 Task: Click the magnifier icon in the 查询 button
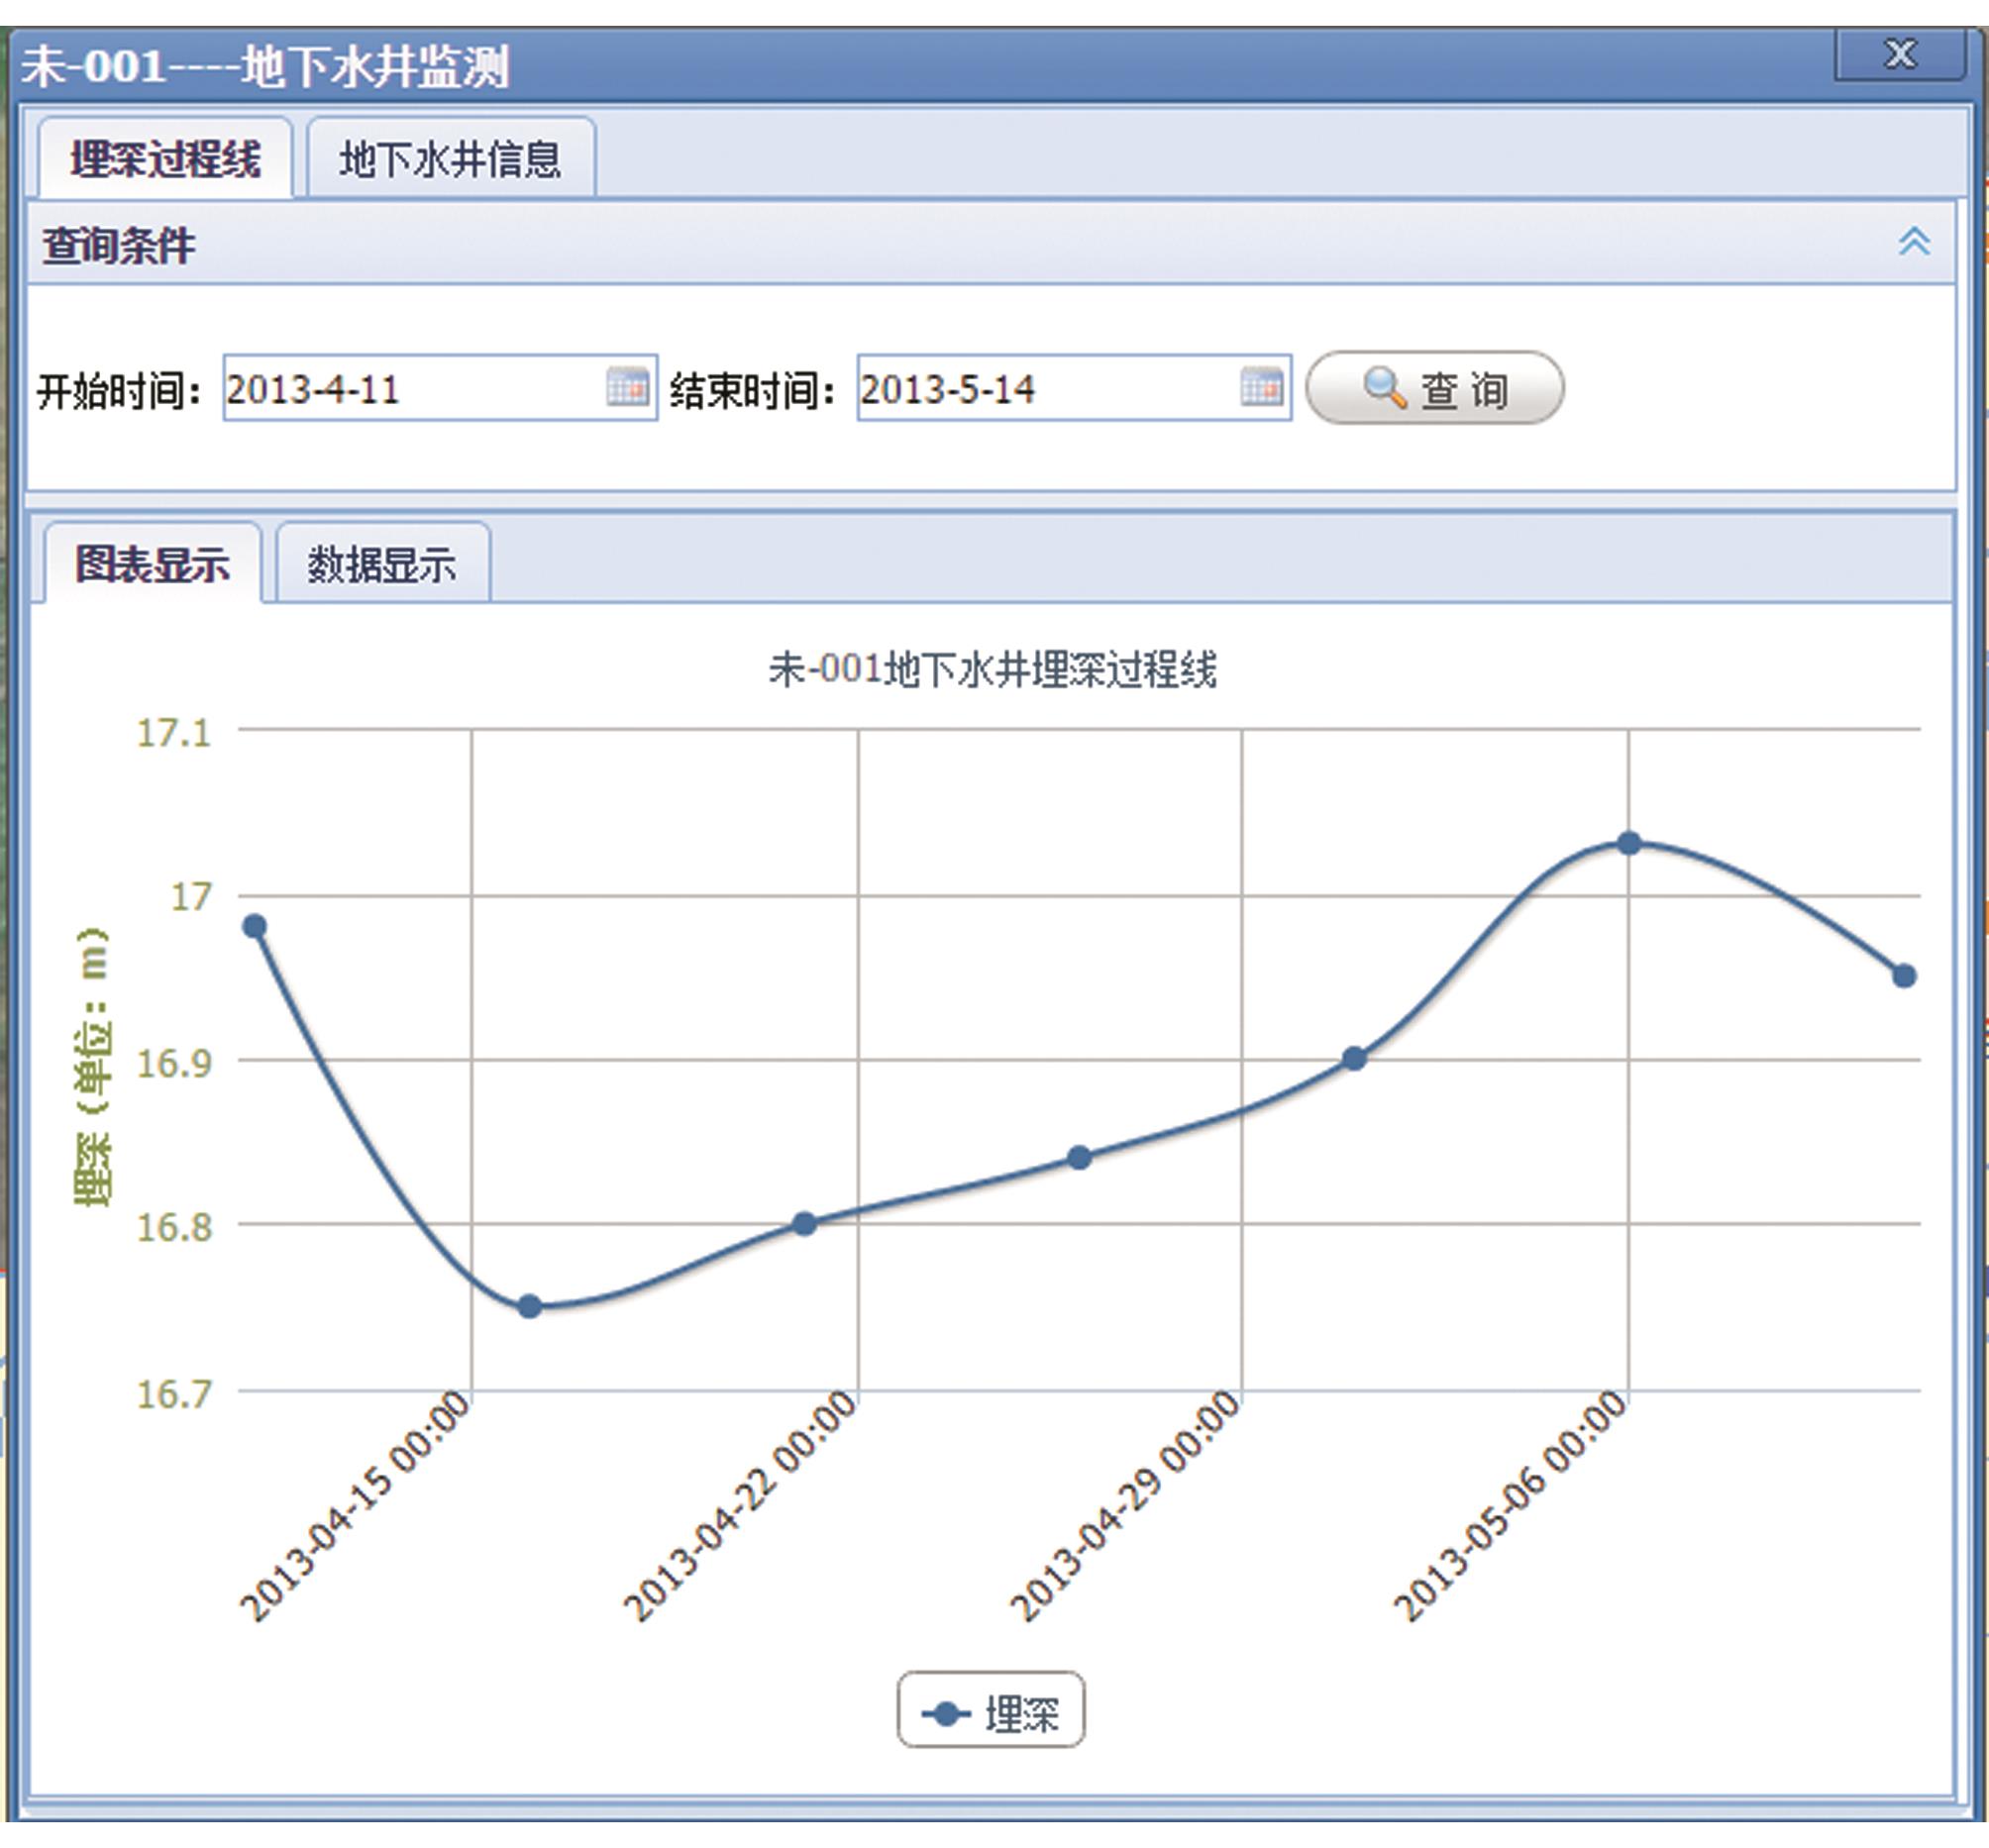pyautogui.click(x=1385, y=387)
